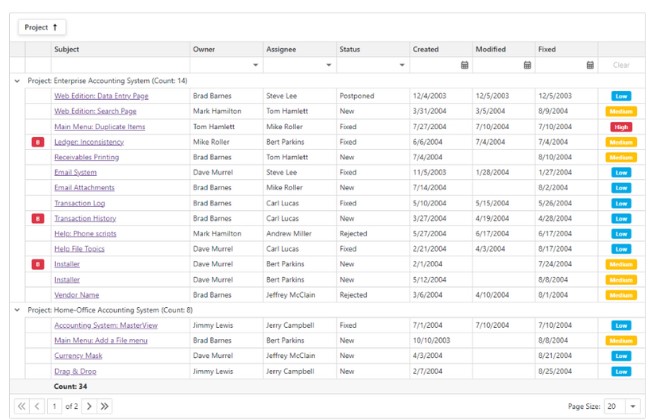Click the red icon beside Ledger: Inconsistency
The width and height of the screenshot is (652, 420).
[x=38, y=142]
